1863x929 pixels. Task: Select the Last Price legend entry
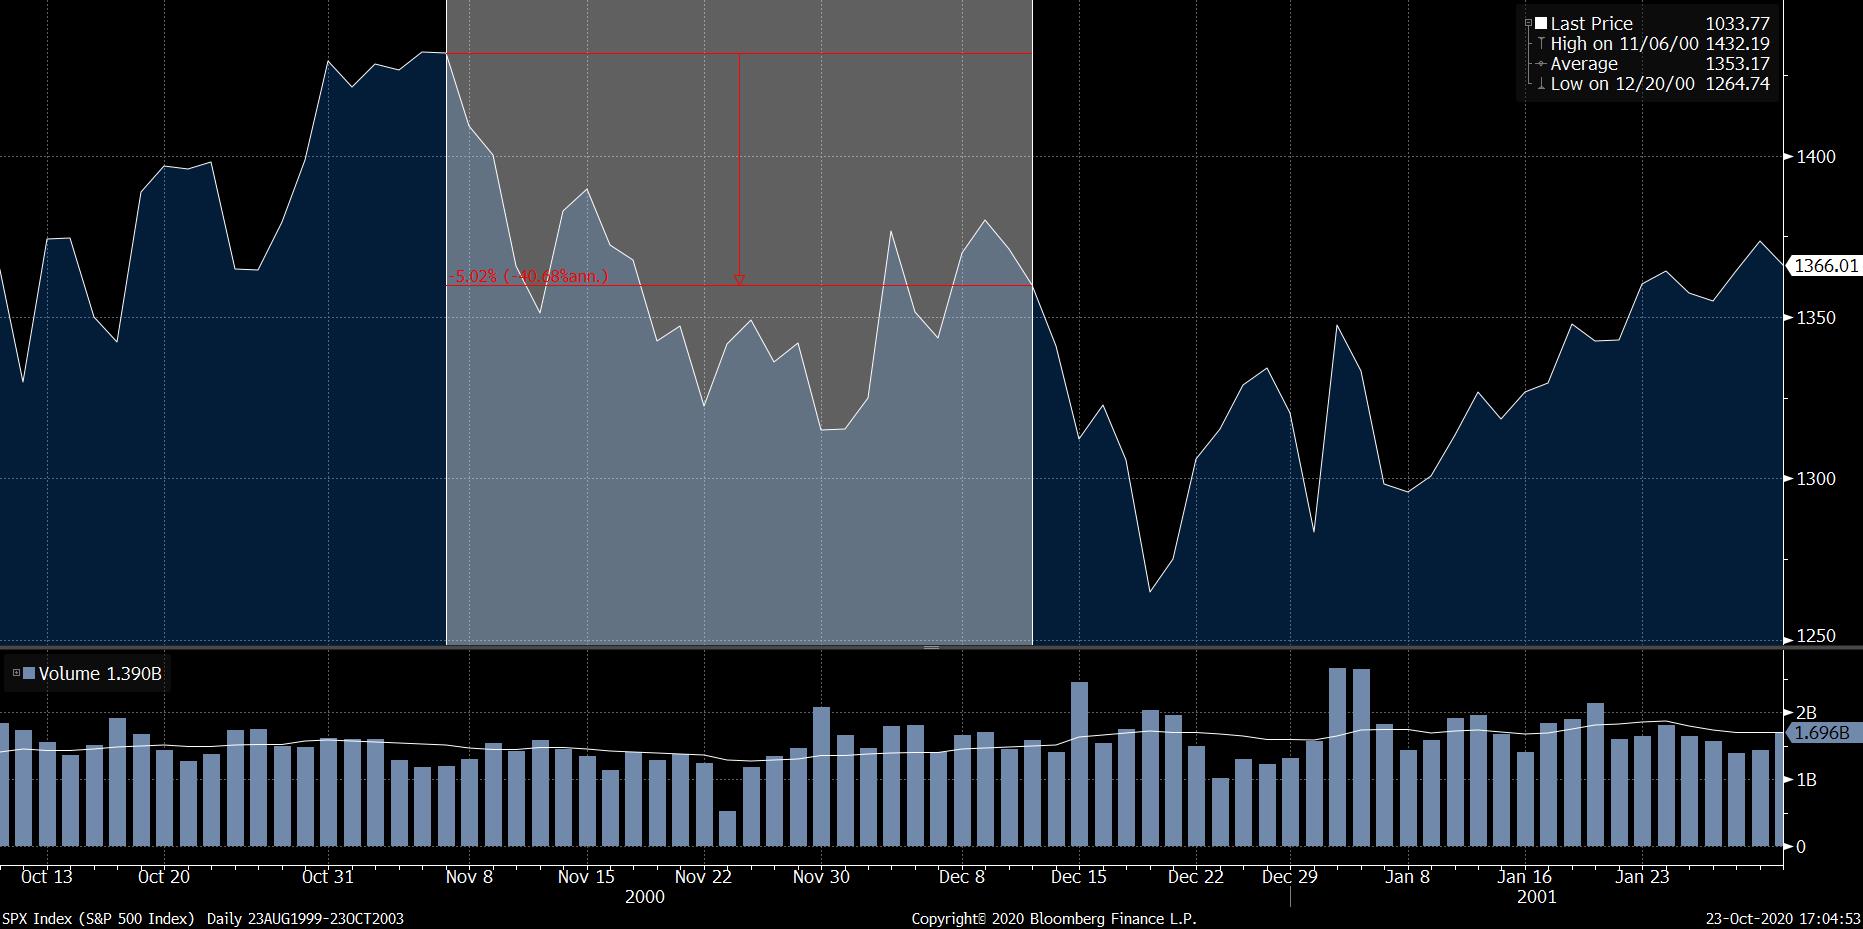point(1591,24)
